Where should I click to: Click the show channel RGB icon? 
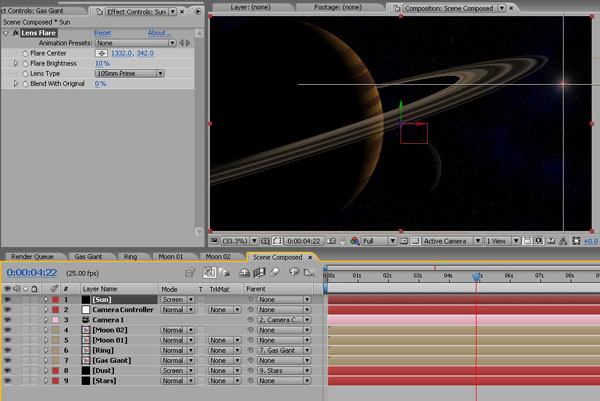356,241
